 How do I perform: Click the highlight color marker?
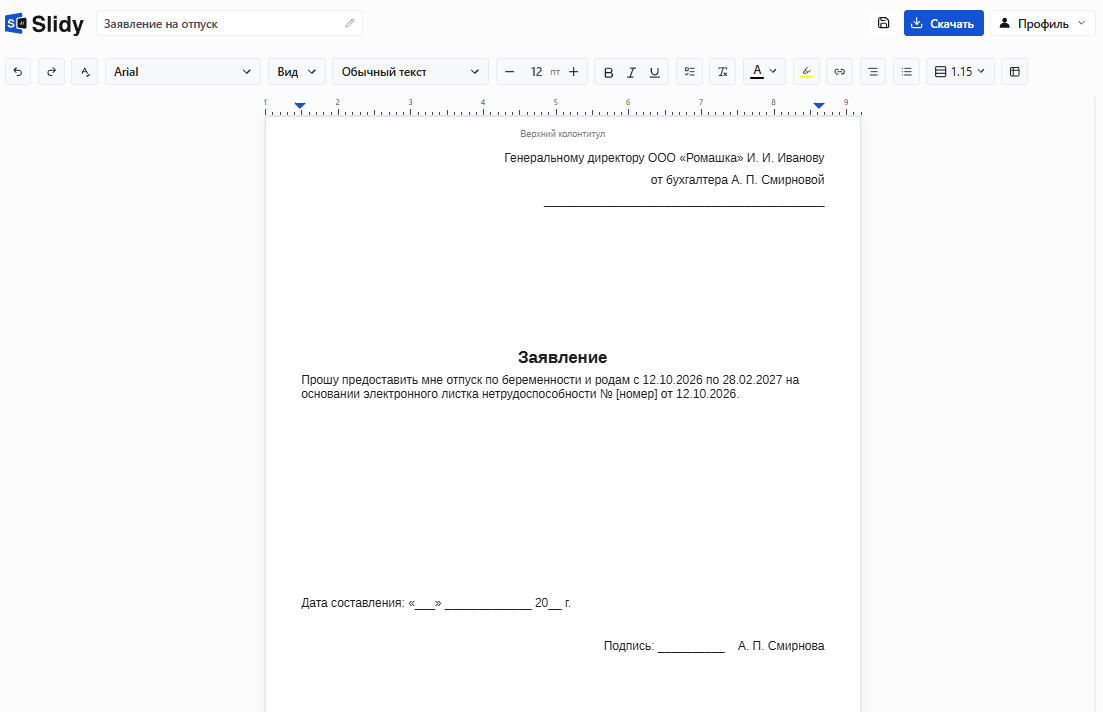click(806, 72)
